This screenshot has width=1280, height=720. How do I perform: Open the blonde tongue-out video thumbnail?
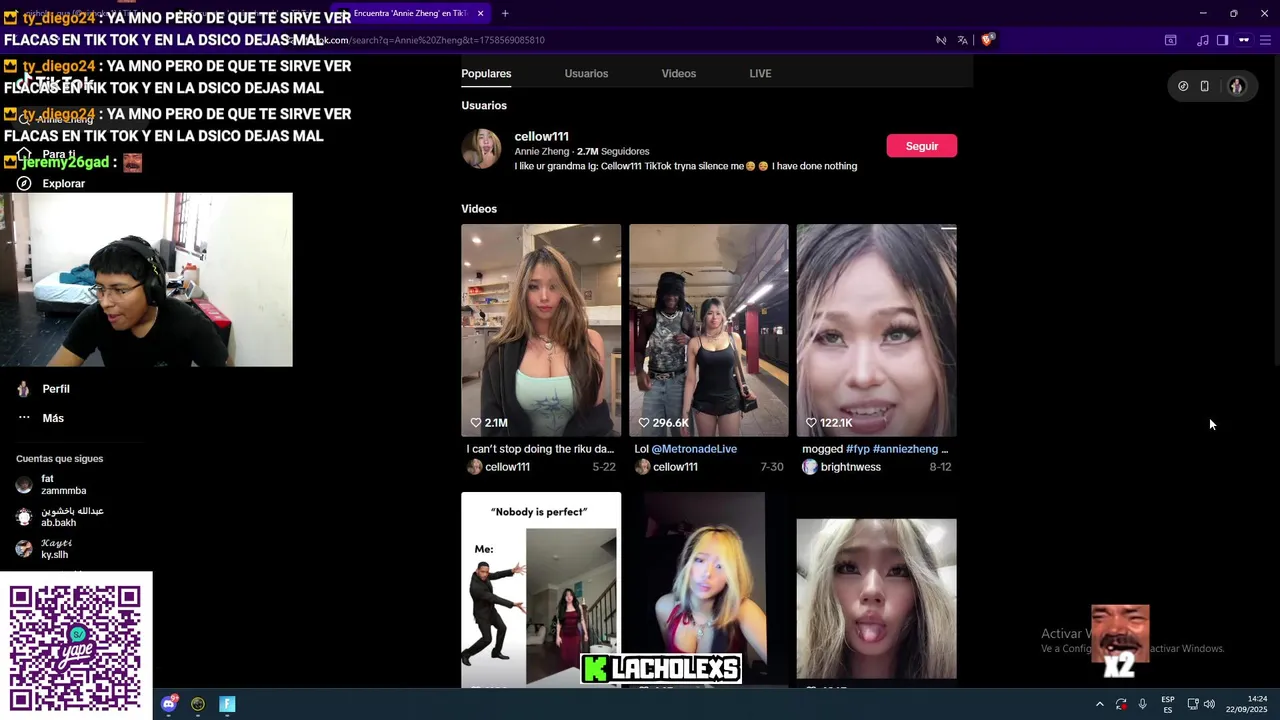point(876,598)
